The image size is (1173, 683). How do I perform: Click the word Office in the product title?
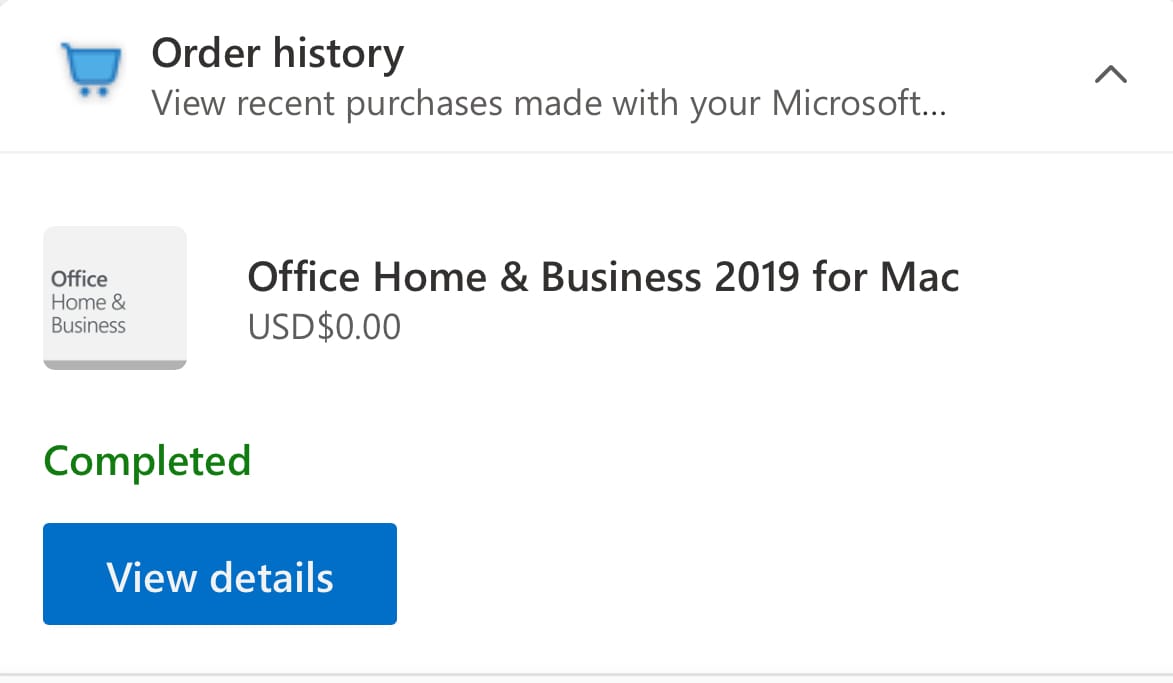coord(303,277)
